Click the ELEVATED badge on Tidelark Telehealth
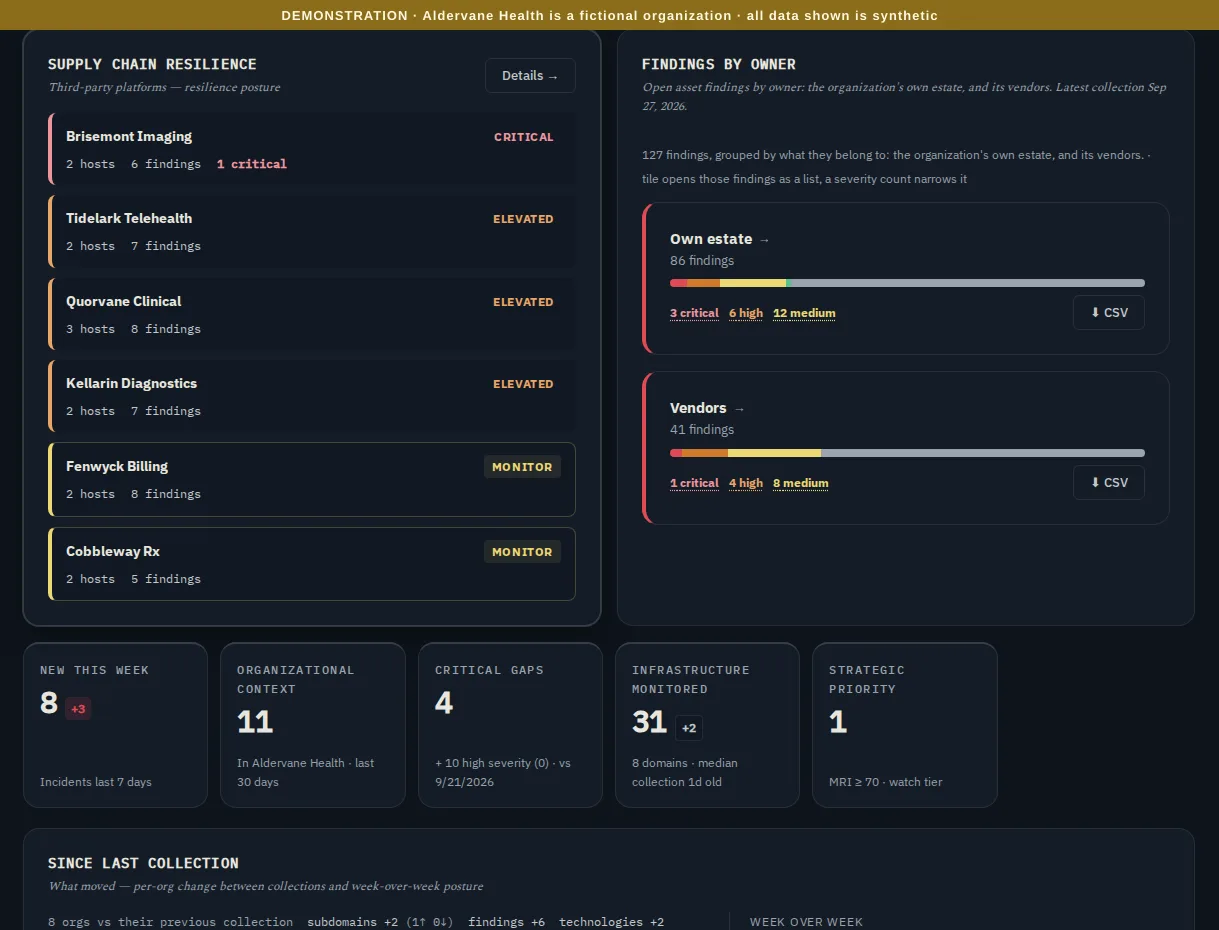Image resolution: width=1219 pixels, height=930 pixels. coord(523,219)
